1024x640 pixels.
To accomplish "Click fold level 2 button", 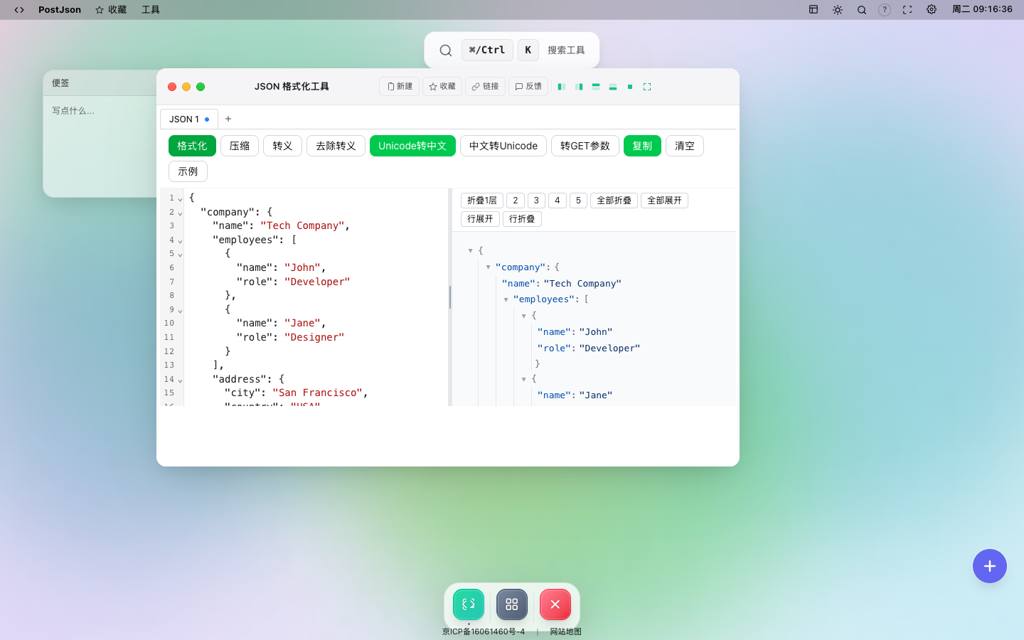I will coord(515,200).
